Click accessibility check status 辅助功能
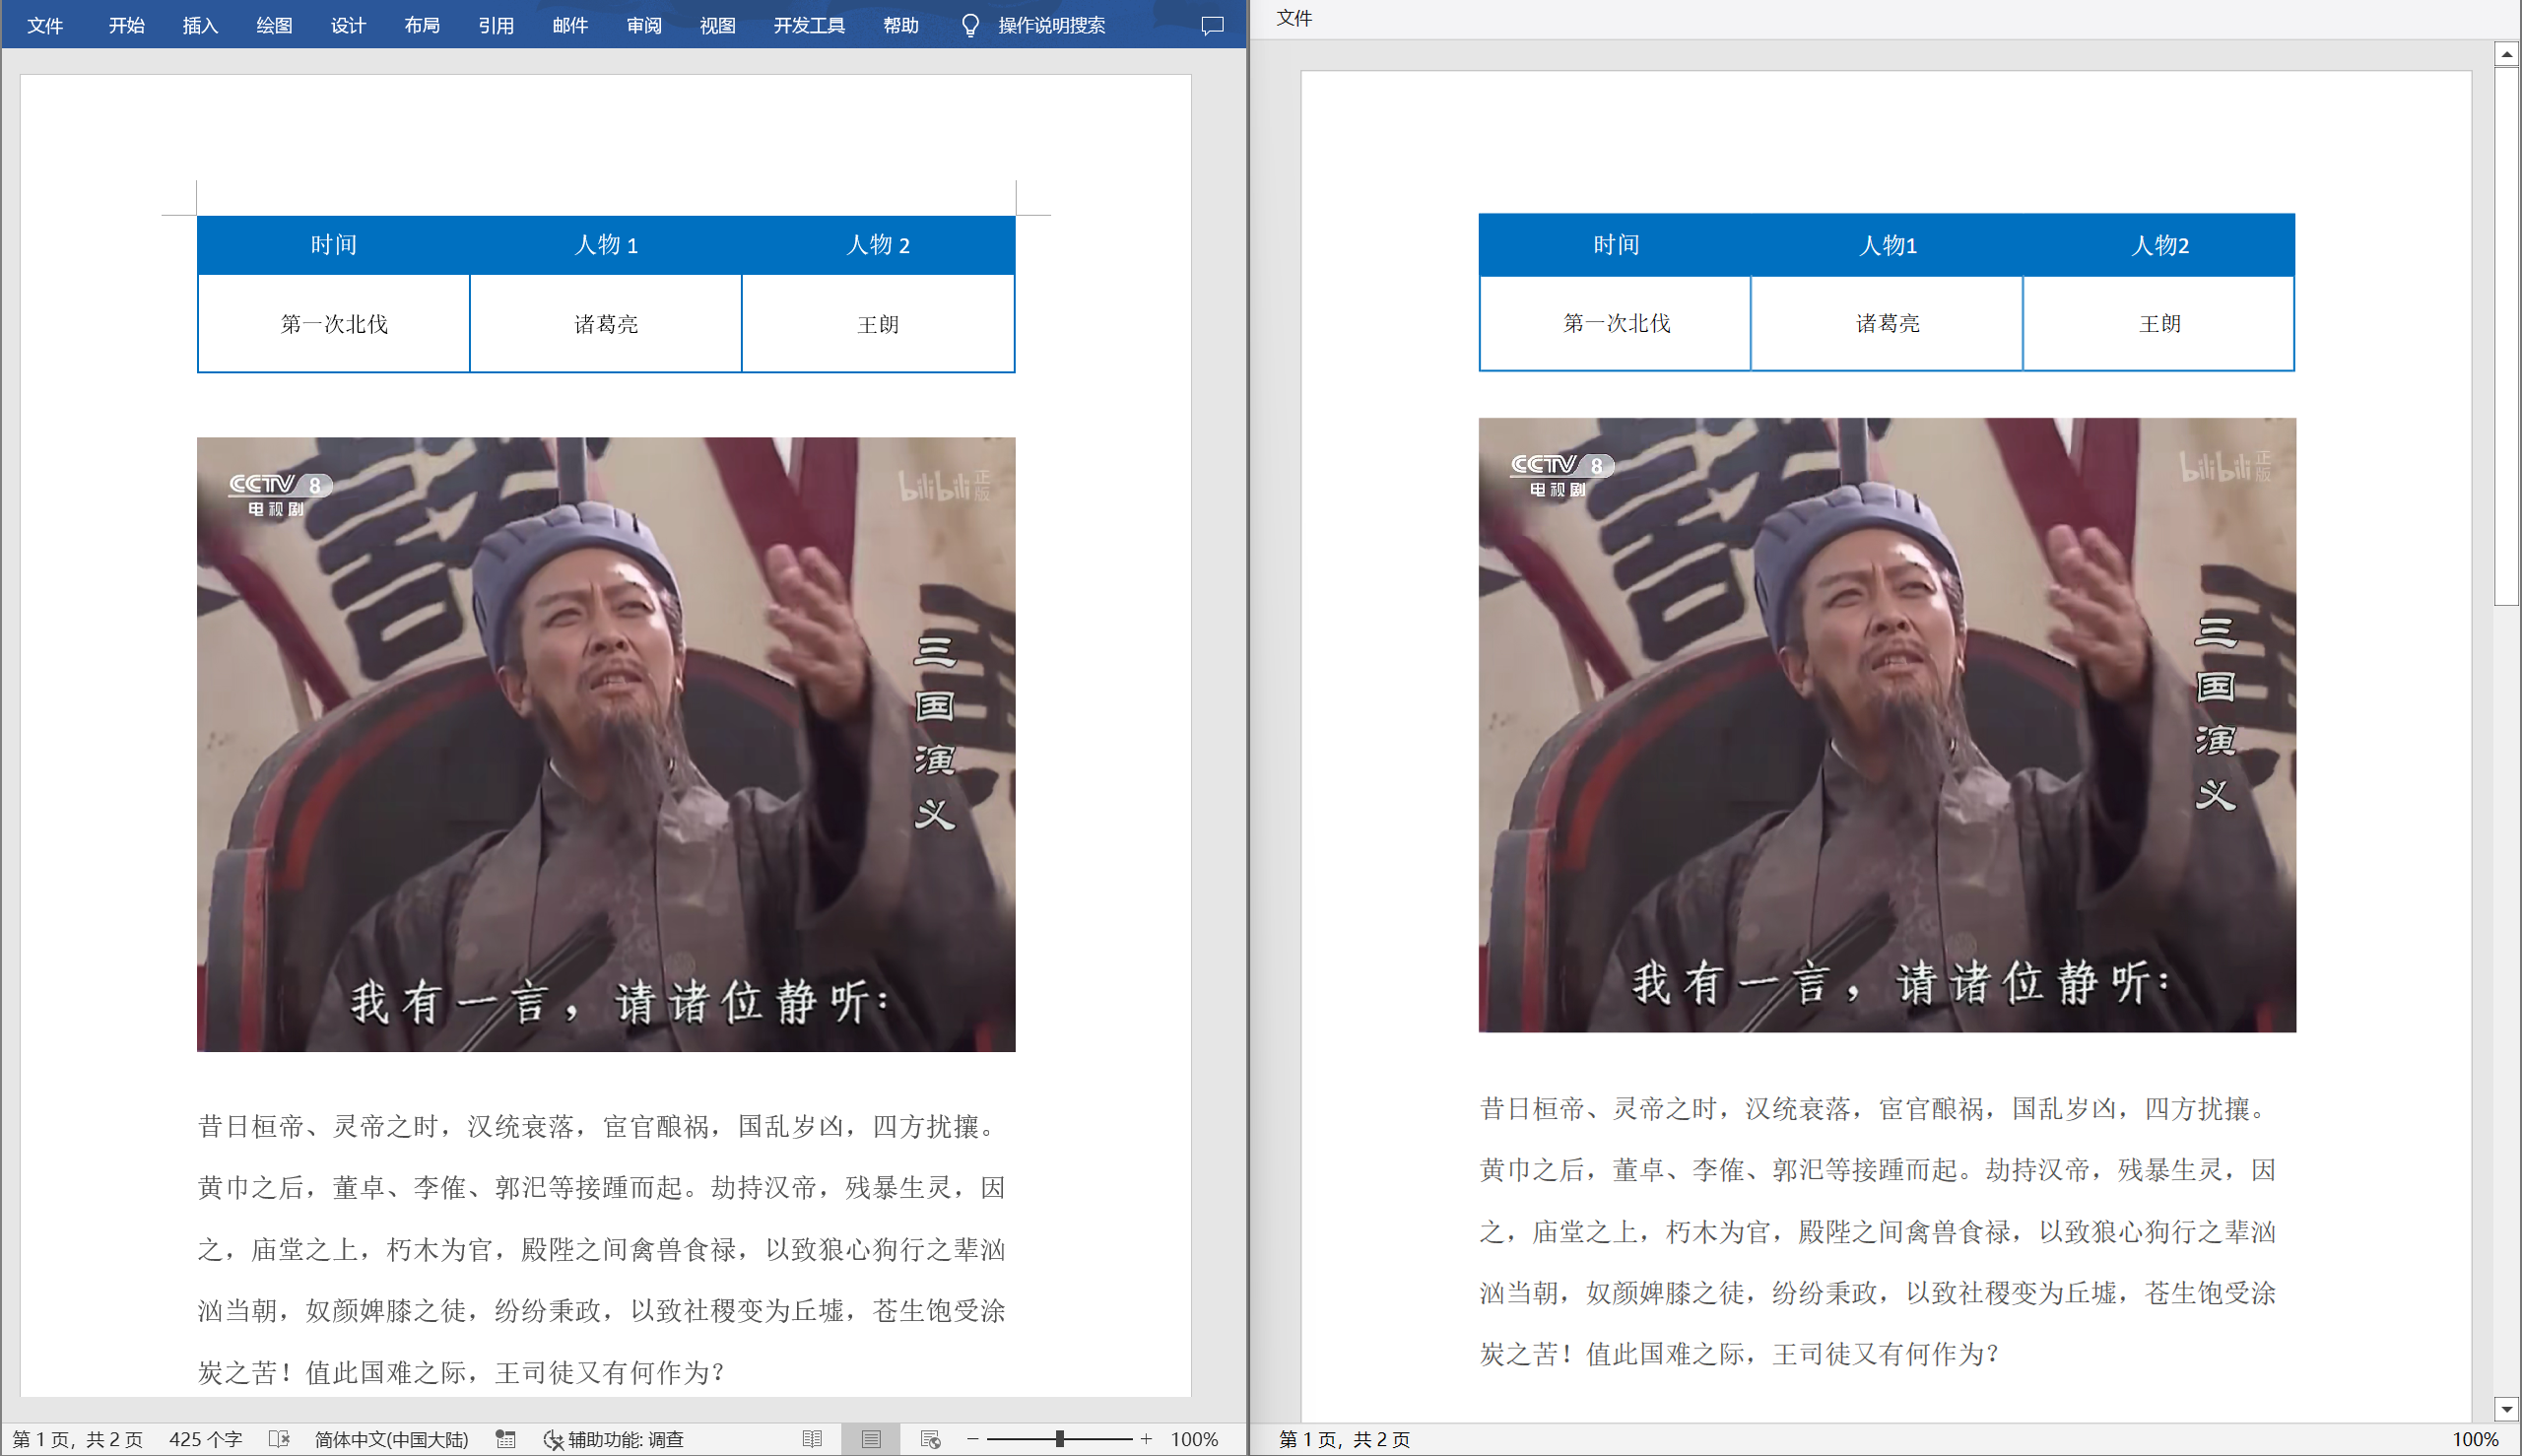Viewport: 2522px width, 1456px height. (614, 1439)
